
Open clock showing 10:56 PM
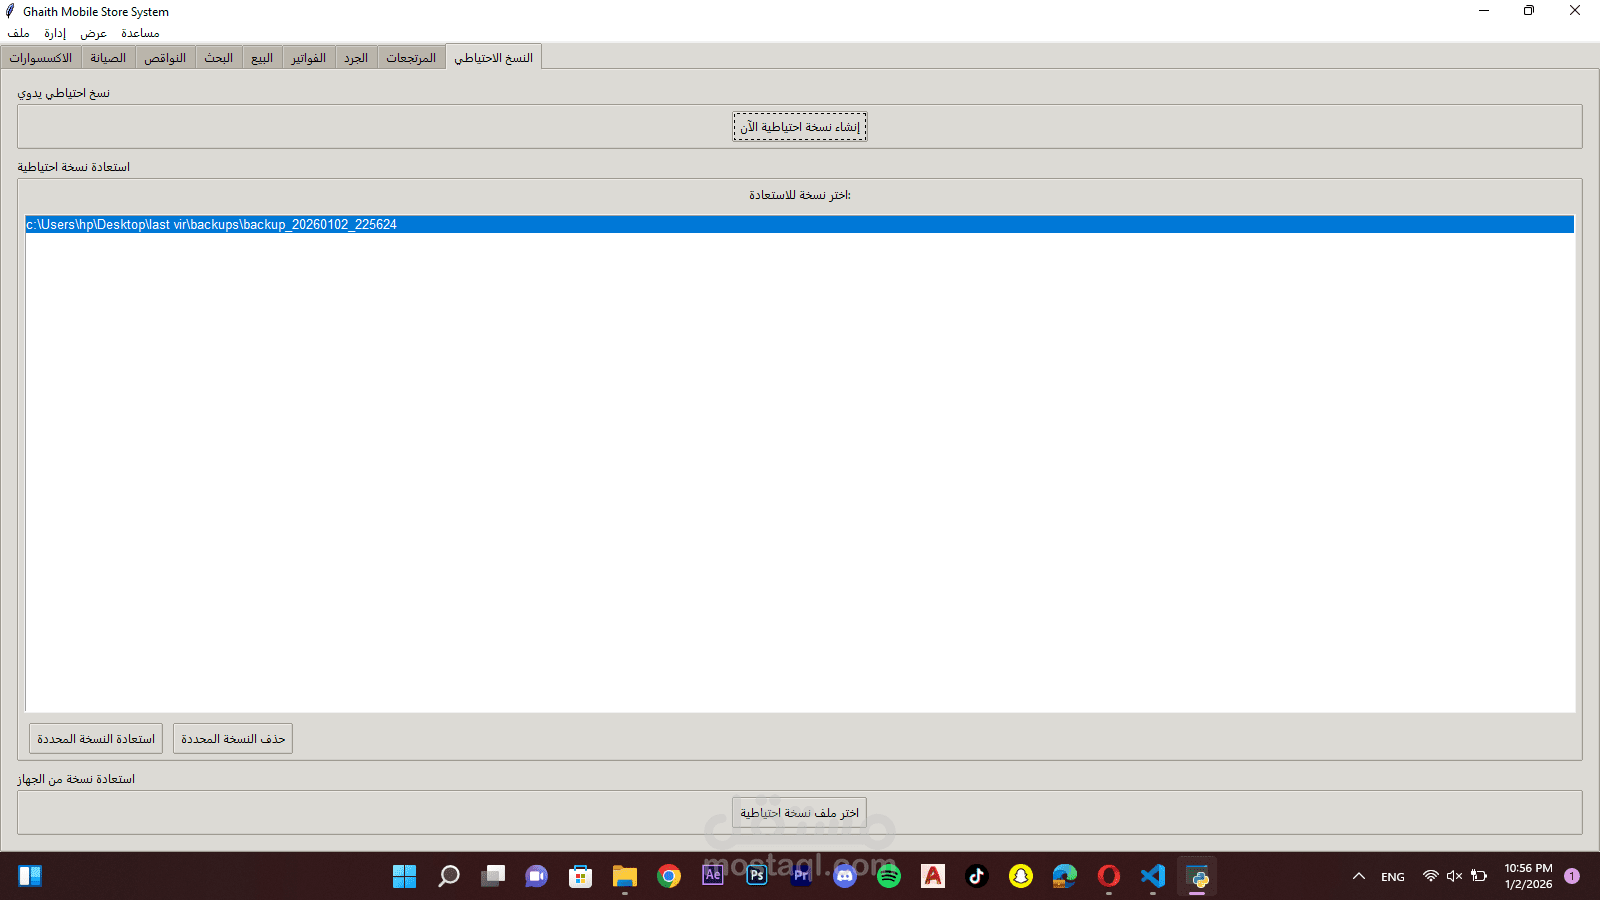1528,877
